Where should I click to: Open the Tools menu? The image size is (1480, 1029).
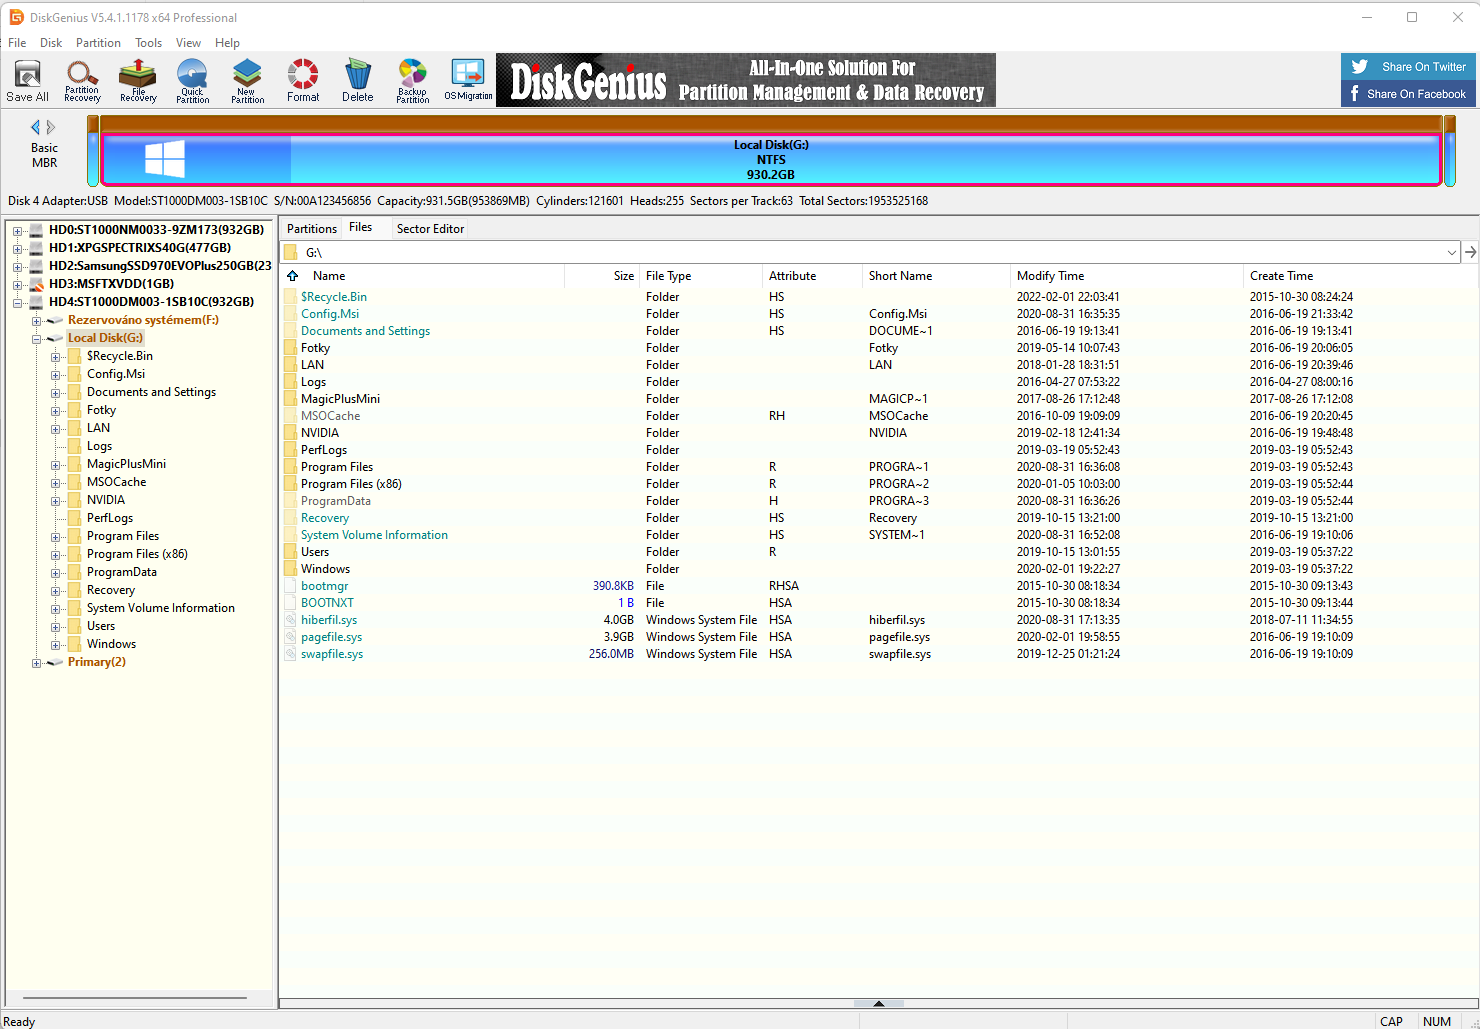tap(148, 43)
